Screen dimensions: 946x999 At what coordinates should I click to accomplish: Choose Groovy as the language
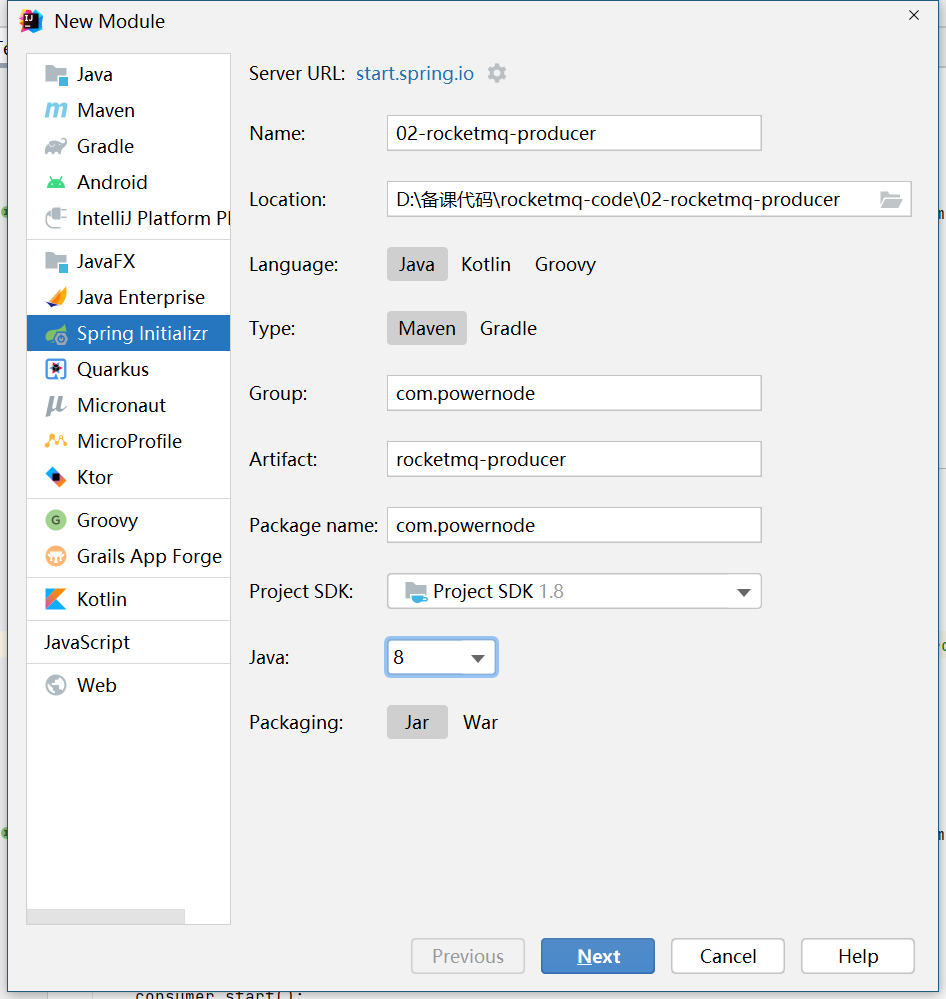coord(565,265)
